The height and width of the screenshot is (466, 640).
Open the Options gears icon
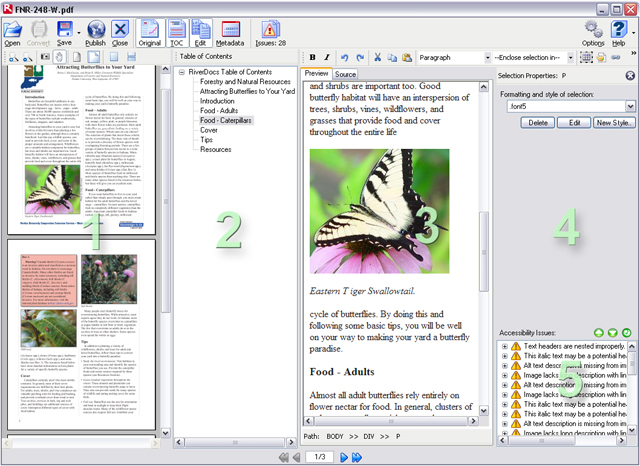[x=593, y=33]
